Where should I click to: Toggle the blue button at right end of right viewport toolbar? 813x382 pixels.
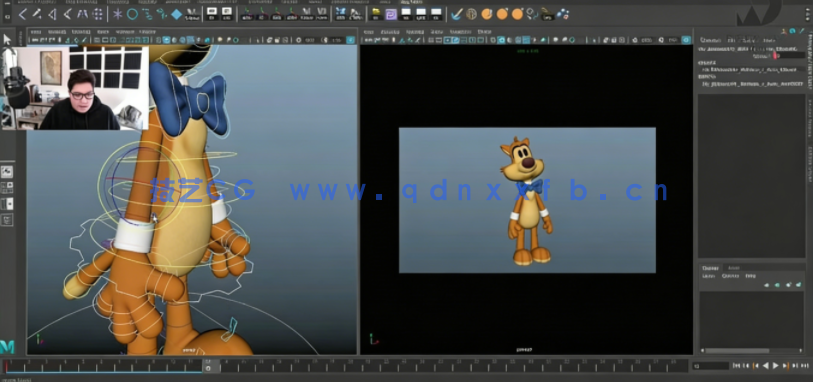coord(686,40)
